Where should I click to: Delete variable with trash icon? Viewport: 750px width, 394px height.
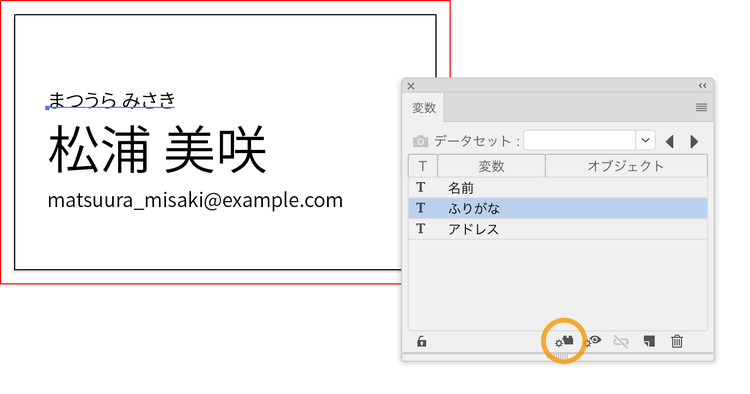coord(677,341)
